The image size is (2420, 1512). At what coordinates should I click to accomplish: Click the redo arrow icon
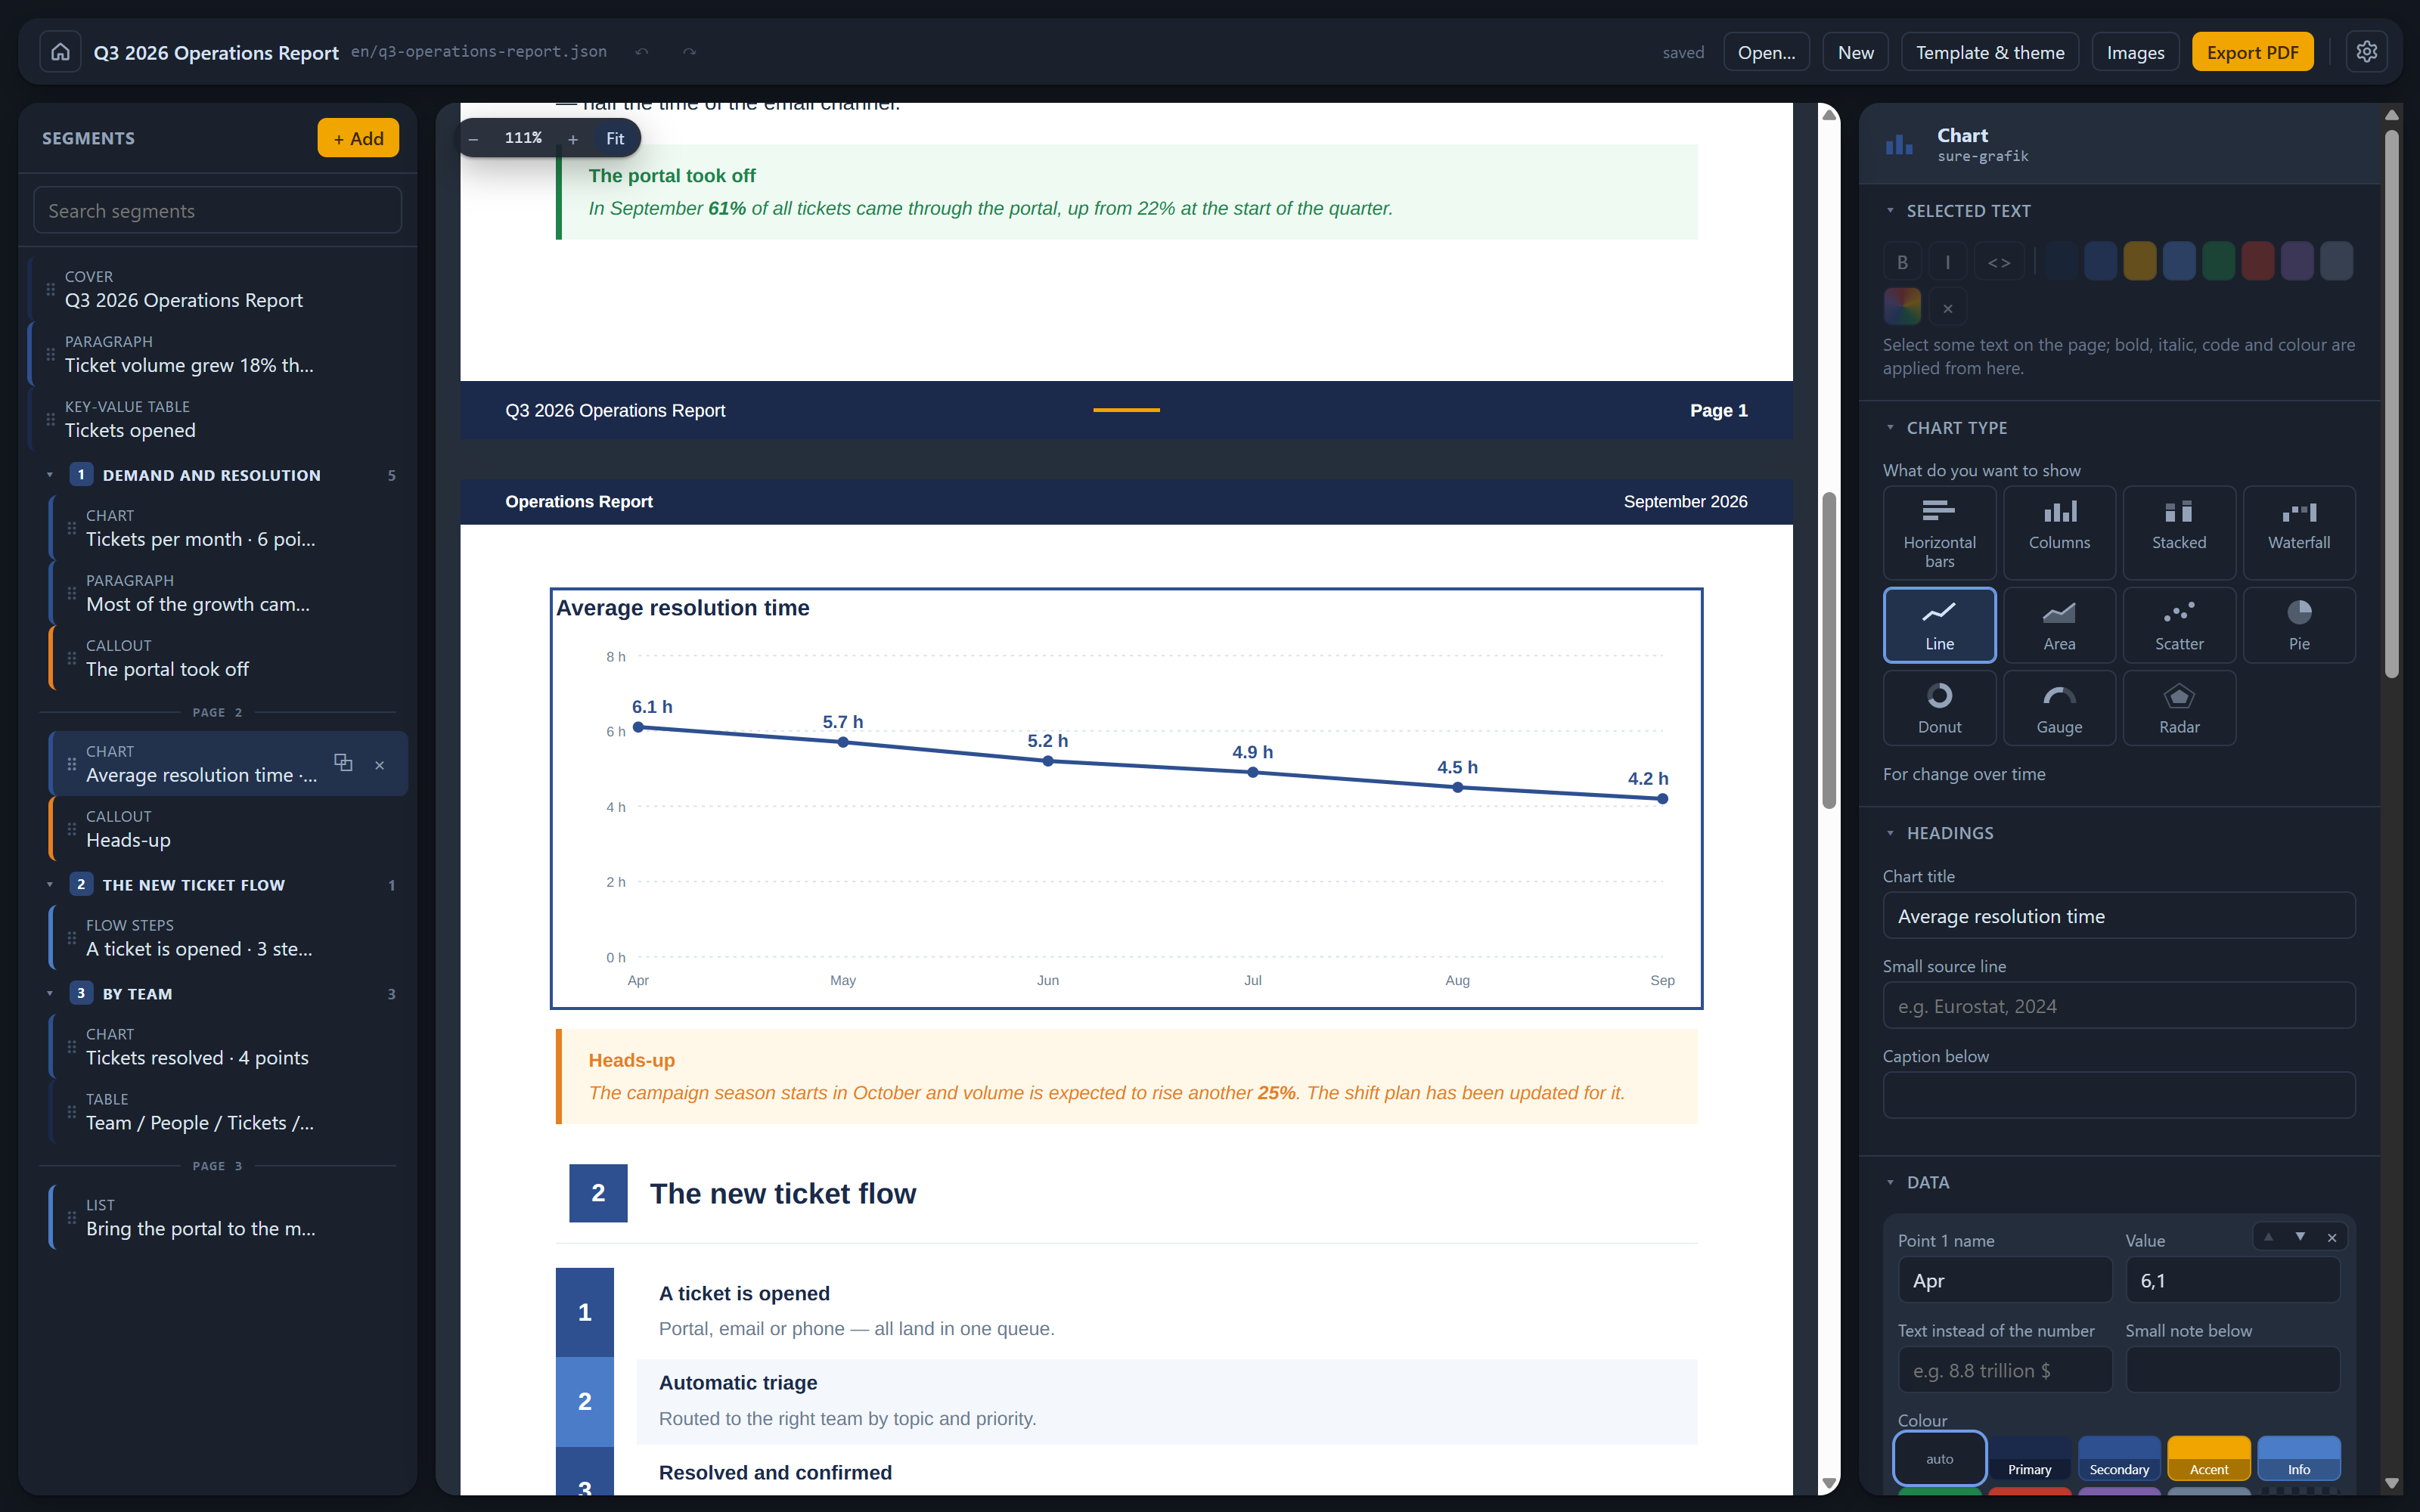pos(689,52)
